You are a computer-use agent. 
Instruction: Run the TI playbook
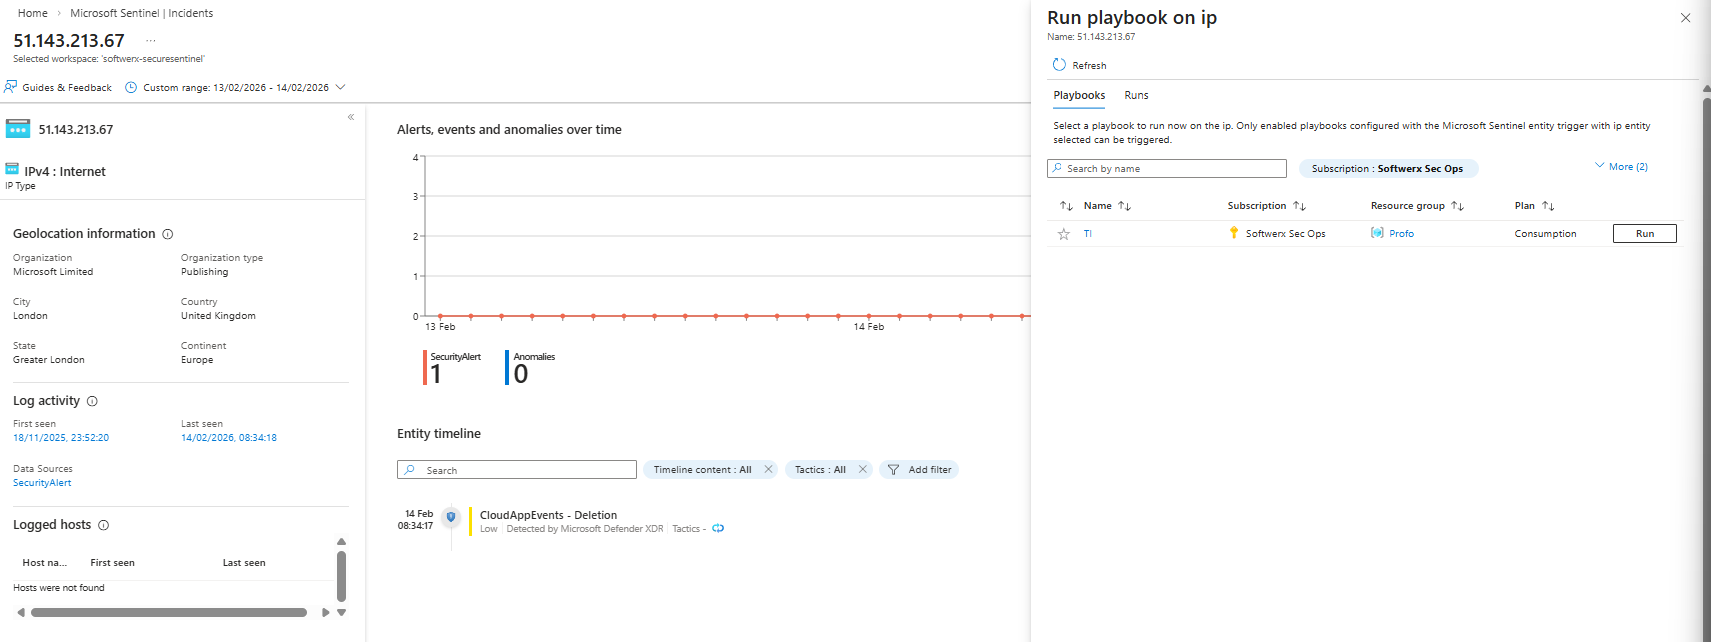(x=1644, y=234)
